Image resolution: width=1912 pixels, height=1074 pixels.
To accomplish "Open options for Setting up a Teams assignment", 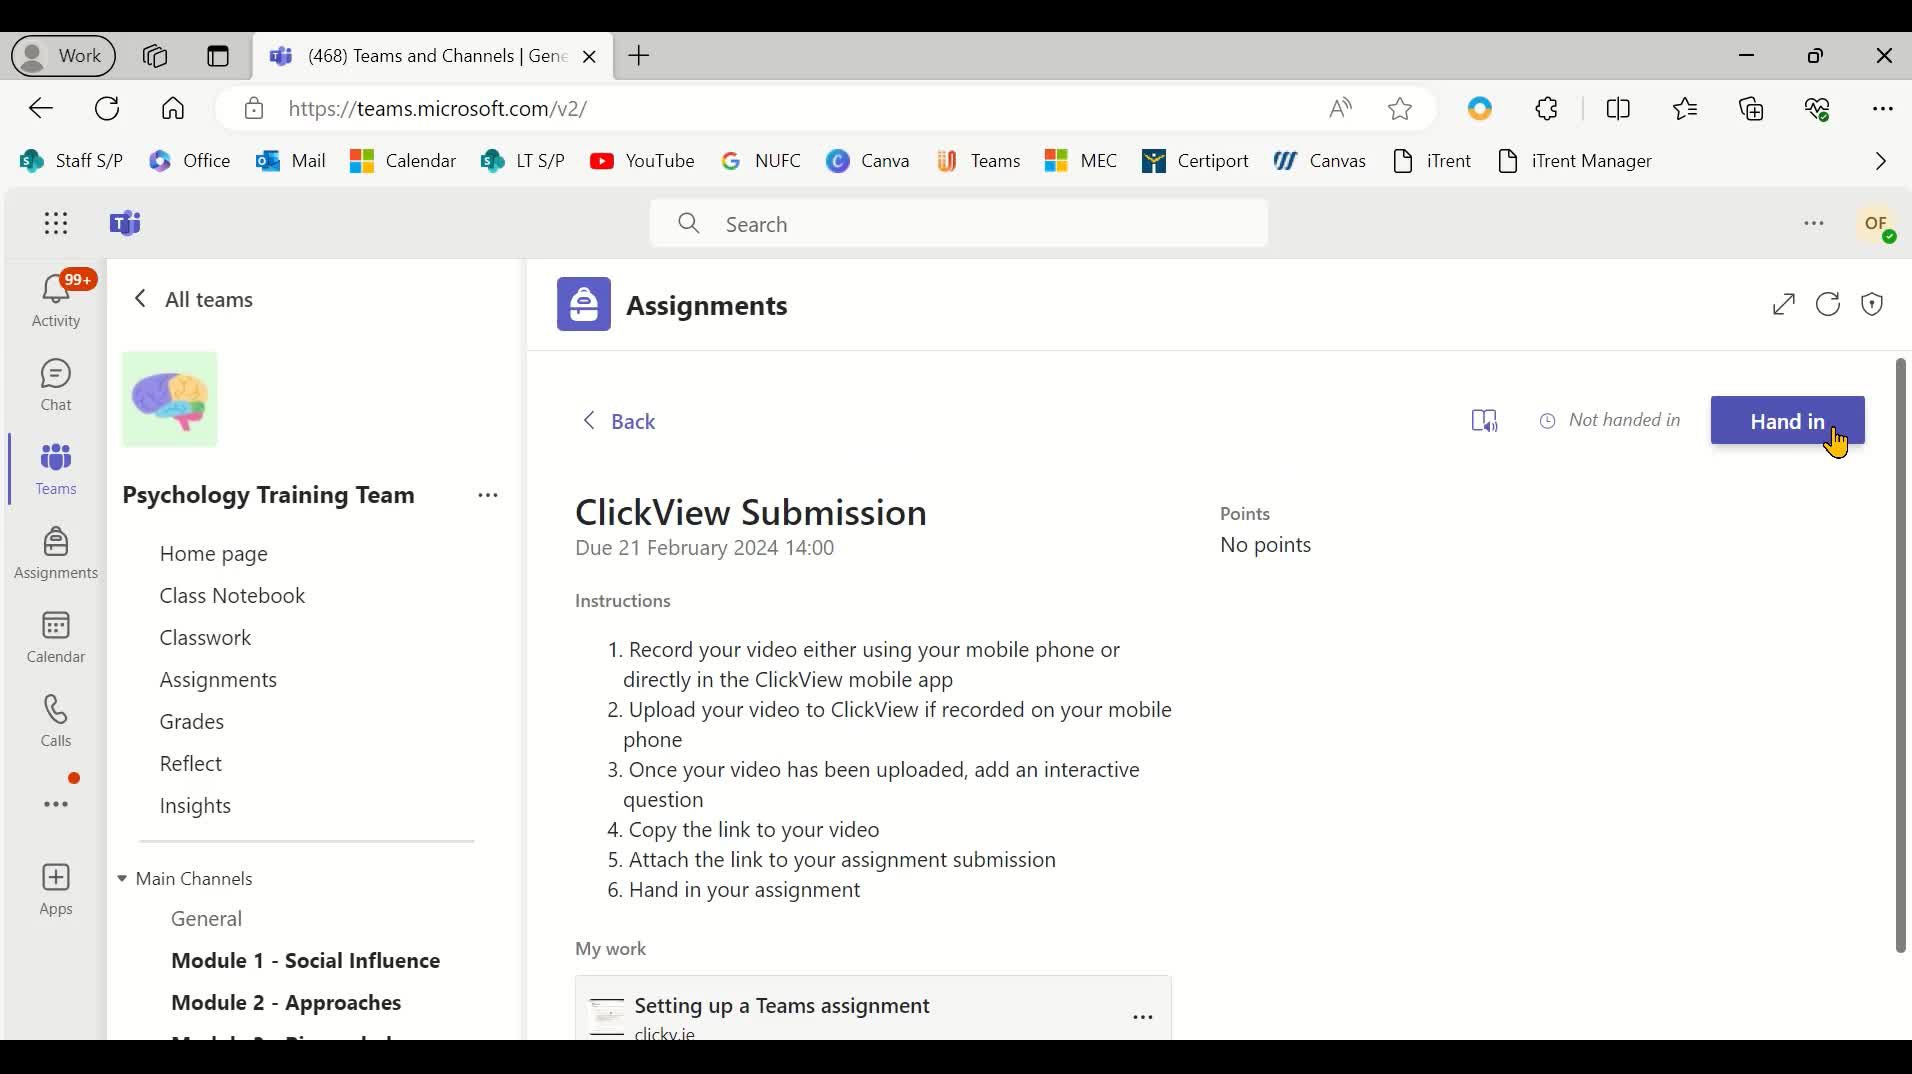I will tap(1143, 1016).
